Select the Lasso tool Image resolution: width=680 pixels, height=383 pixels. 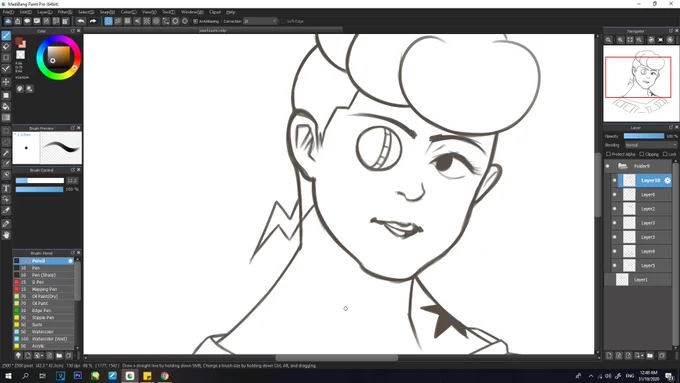coord(6,142)
